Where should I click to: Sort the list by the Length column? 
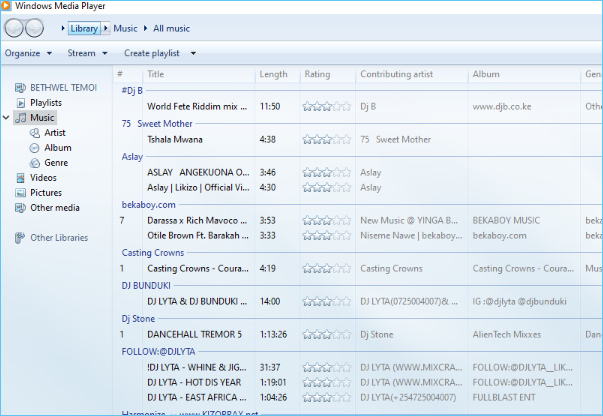pos(273,75)
